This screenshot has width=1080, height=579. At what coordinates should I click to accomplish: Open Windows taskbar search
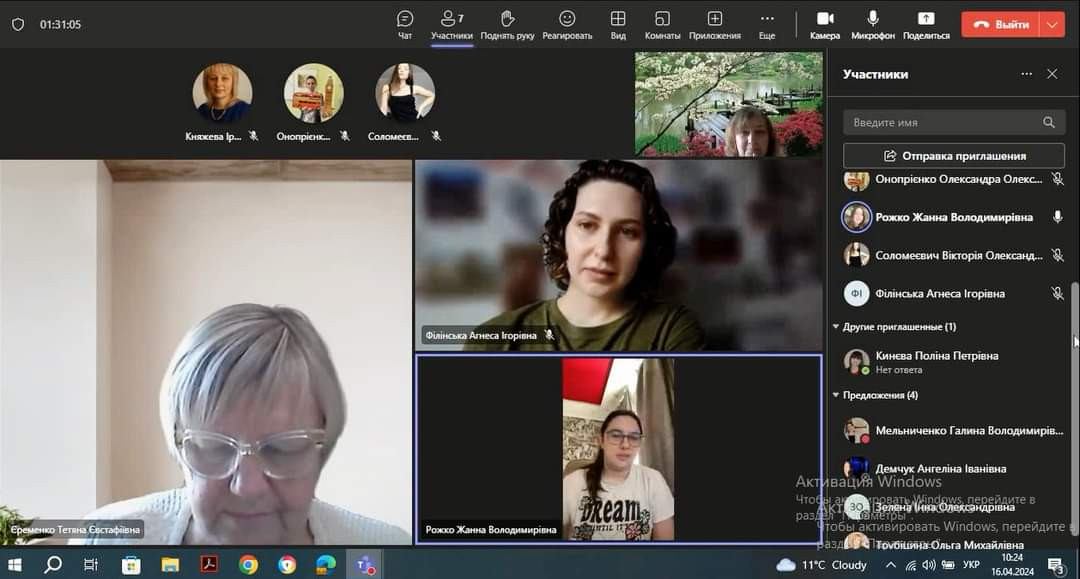point(52,565)
